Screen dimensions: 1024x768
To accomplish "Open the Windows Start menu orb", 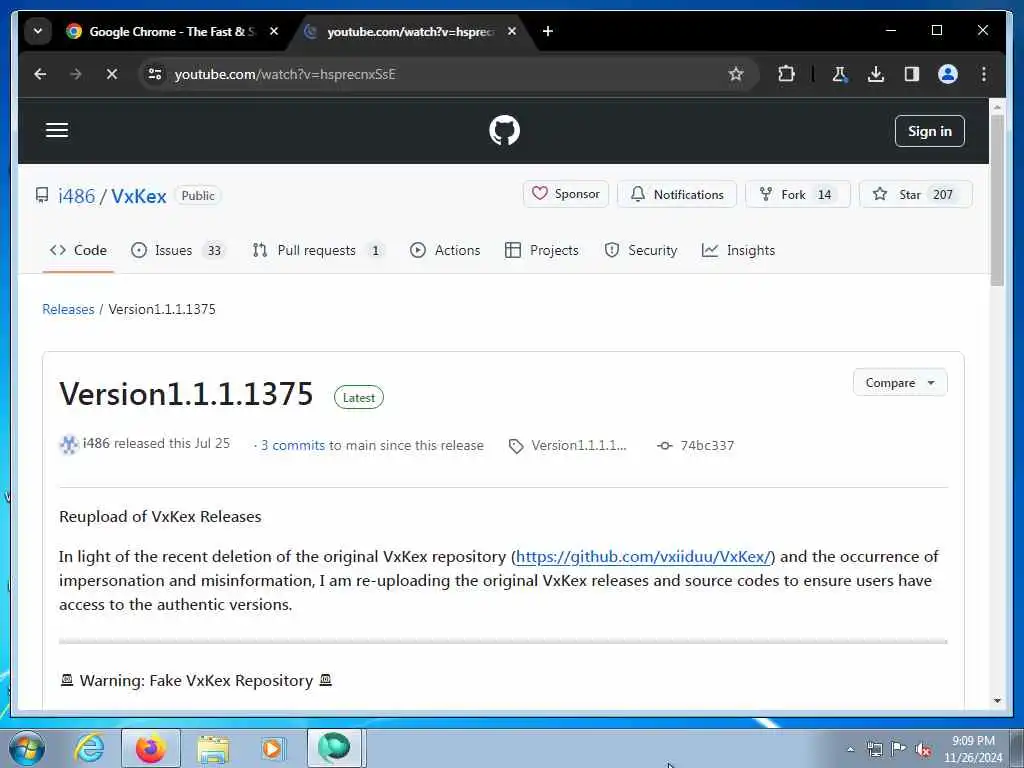I will pyautogui.click(x=27, y=748).
